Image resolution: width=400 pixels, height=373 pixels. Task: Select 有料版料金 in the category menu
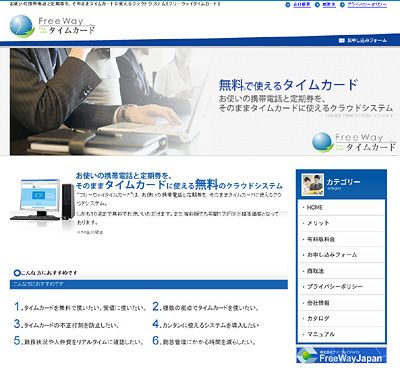pyautogui.click(x=342, y=239)
